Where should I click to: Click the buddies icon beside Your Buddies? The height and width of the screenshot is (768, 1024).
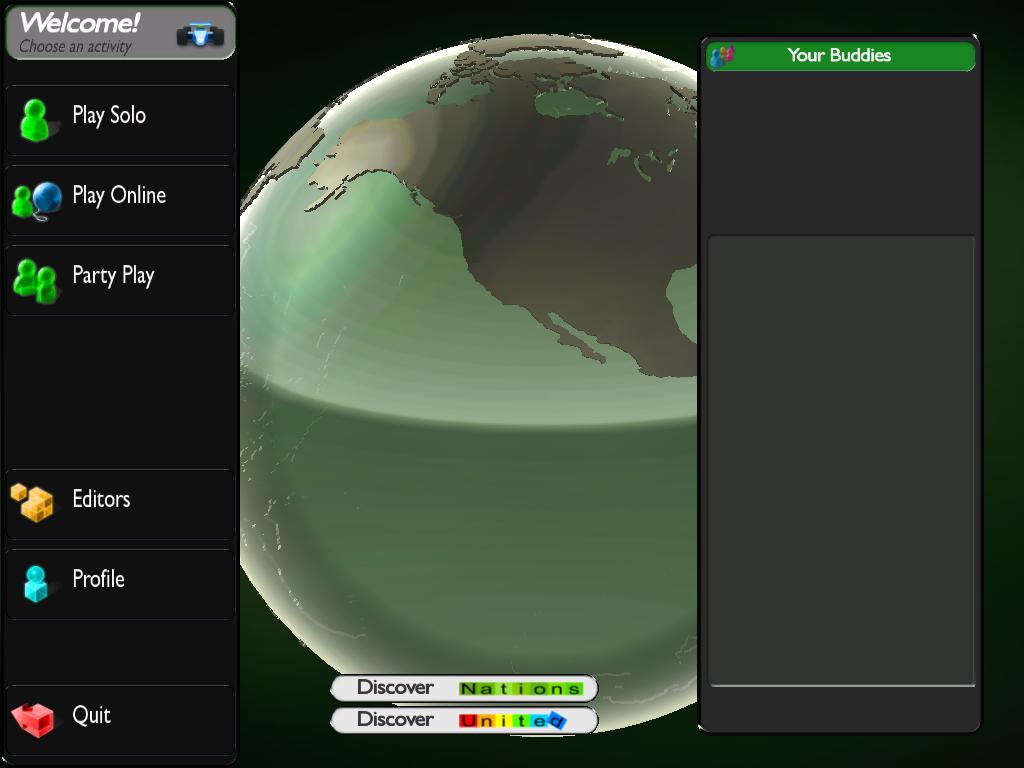click(722, 56)
